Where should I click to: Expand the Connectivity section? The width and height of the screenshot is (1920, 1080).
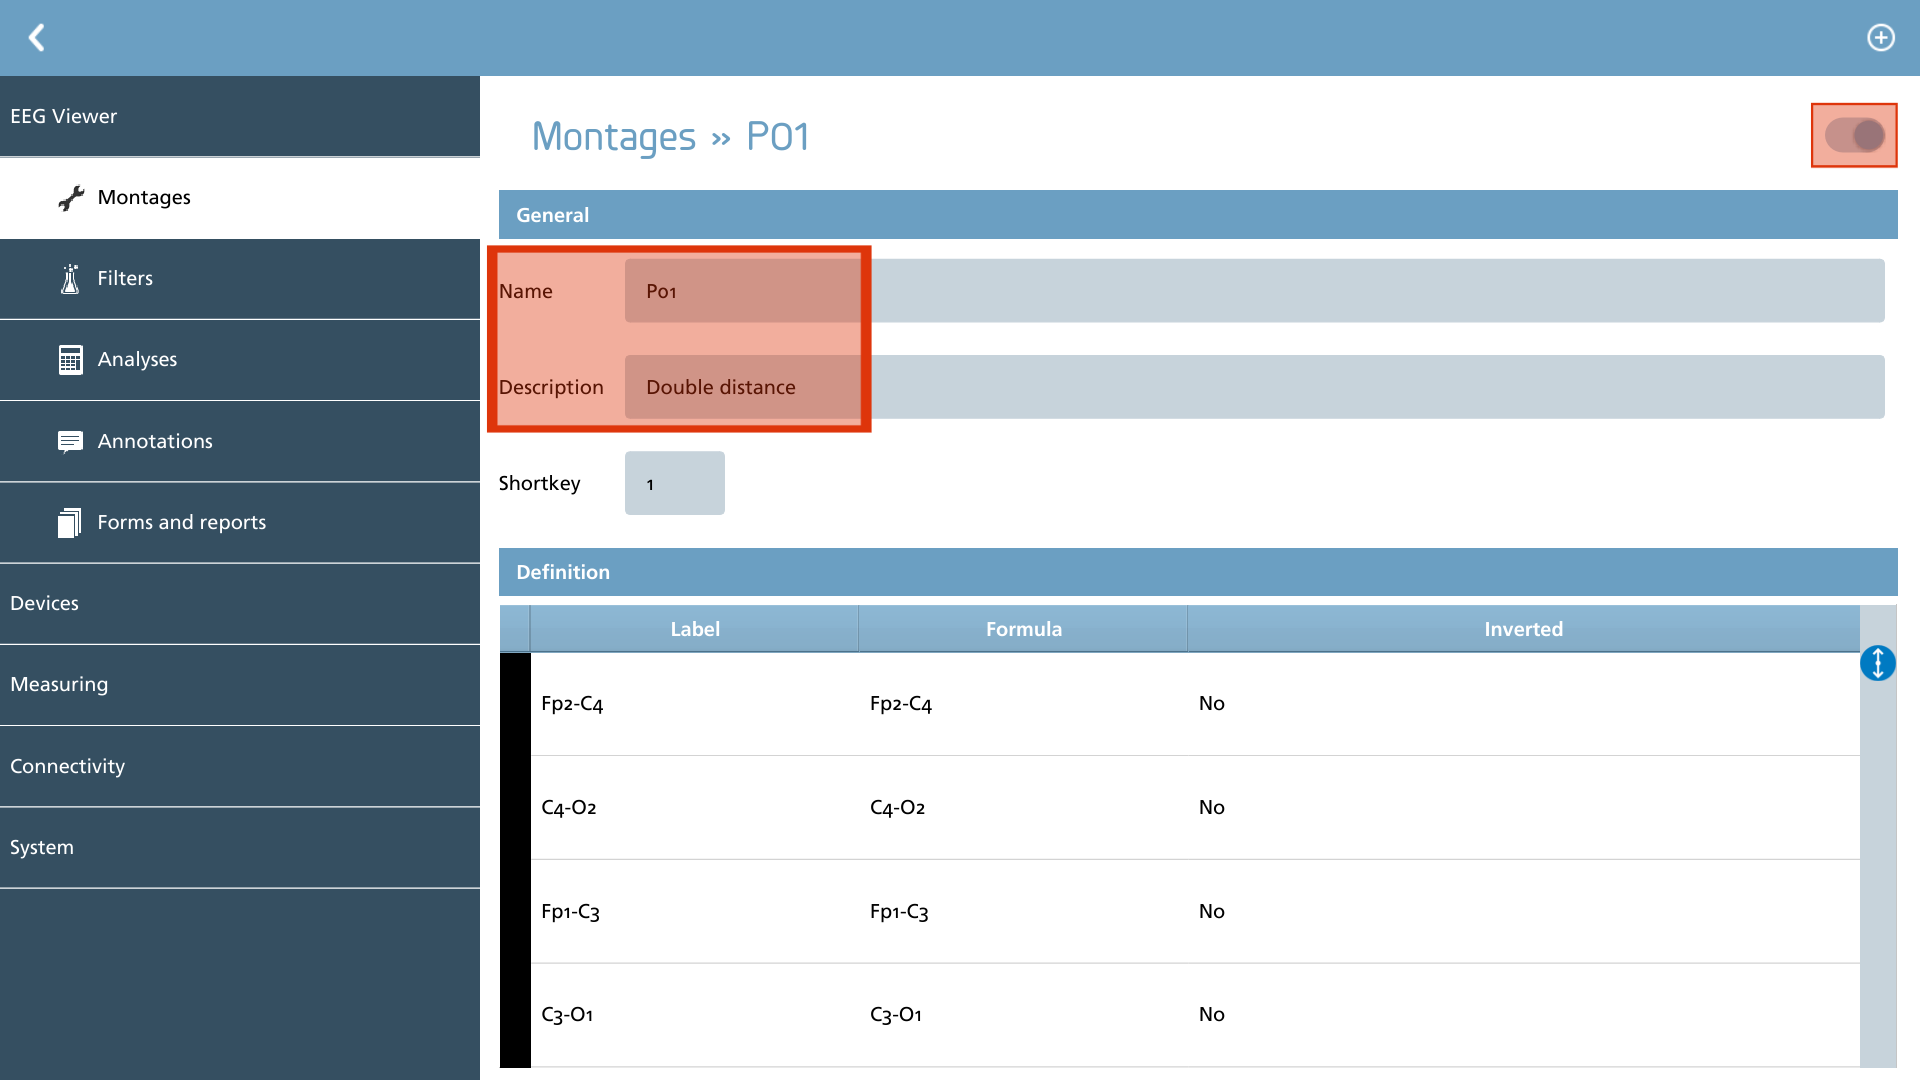click(240, 767)
